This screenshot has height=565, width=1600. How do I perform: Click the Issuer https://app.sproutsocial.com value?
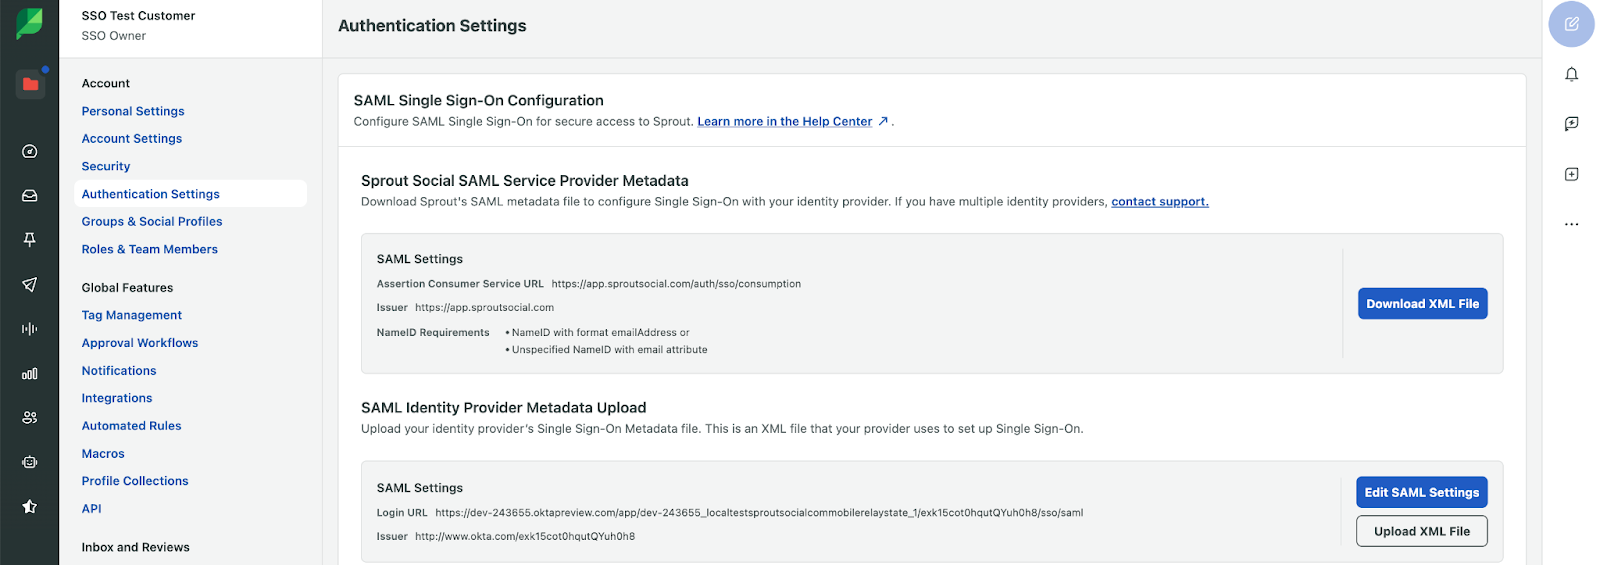pyautogui.click(x=484, y=308)
